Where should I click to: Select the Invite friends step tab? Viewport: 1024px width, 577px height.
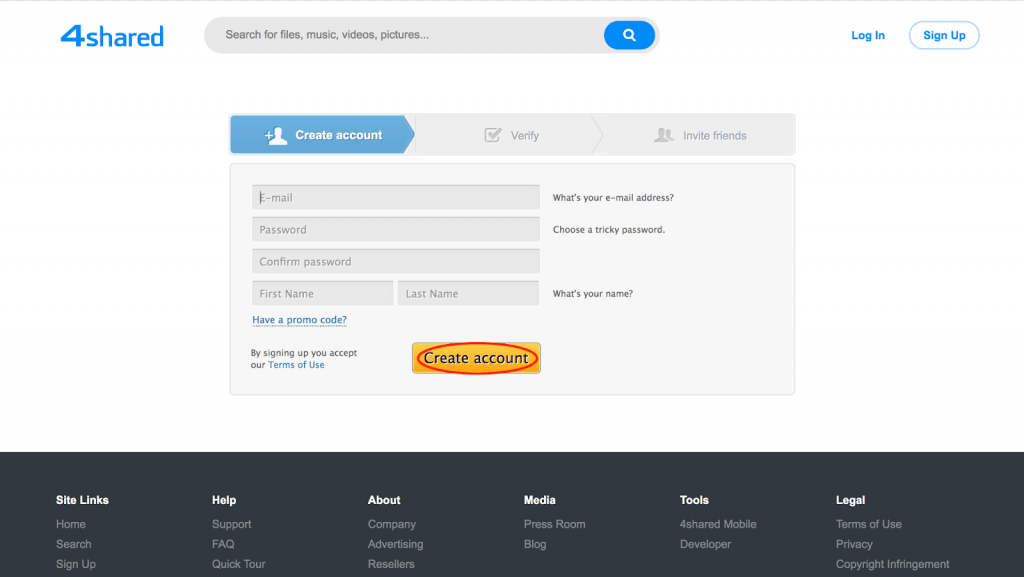pos(699,134)
